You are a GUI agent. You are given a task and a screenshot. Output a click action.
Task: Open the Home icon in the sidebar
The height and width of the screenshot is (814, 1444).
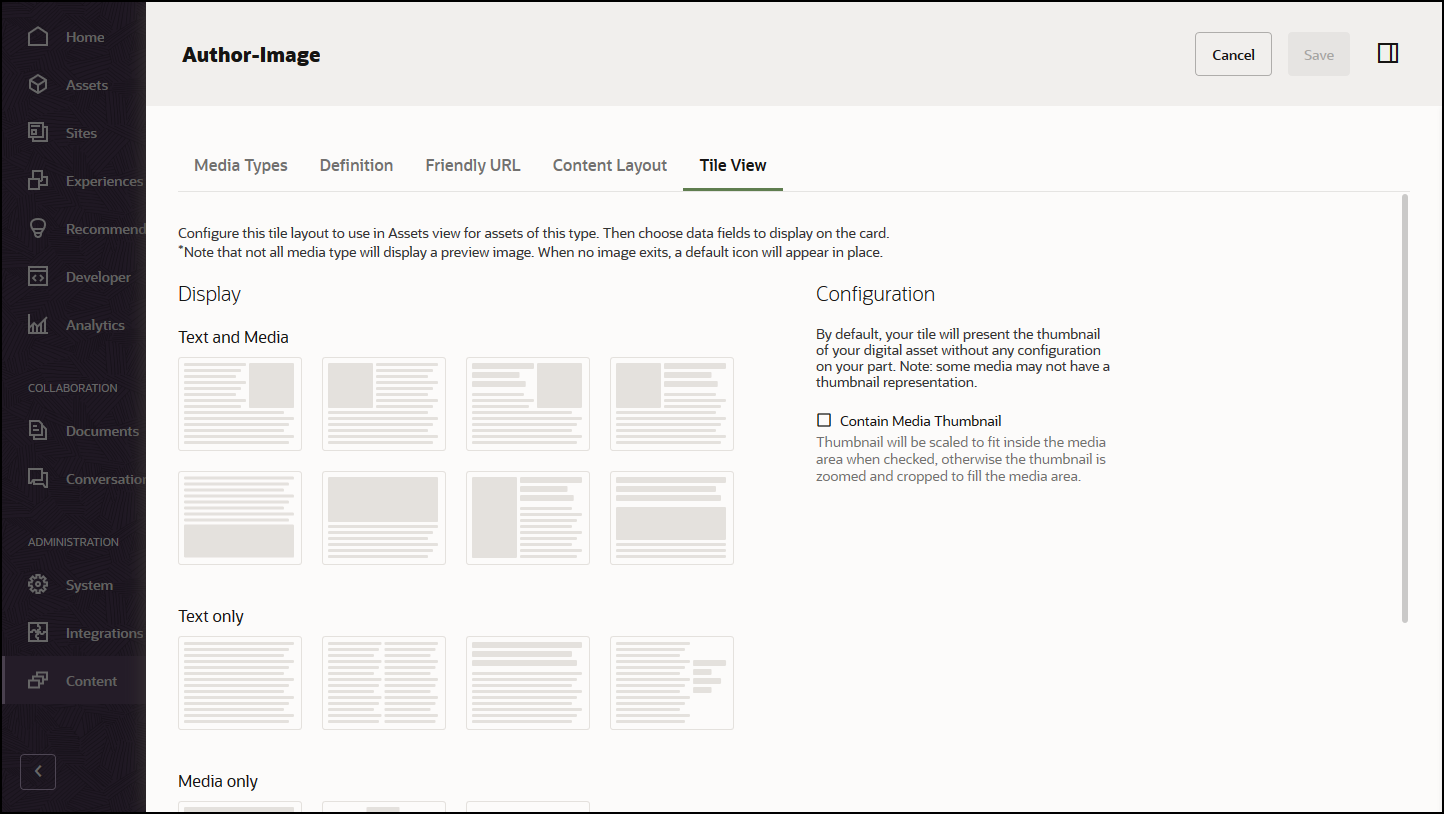click(x=38, y=37)
